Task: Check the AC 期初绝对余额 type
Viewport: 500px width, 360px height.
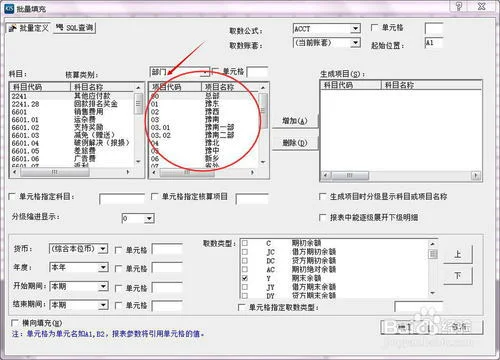Action: [245, 269]
